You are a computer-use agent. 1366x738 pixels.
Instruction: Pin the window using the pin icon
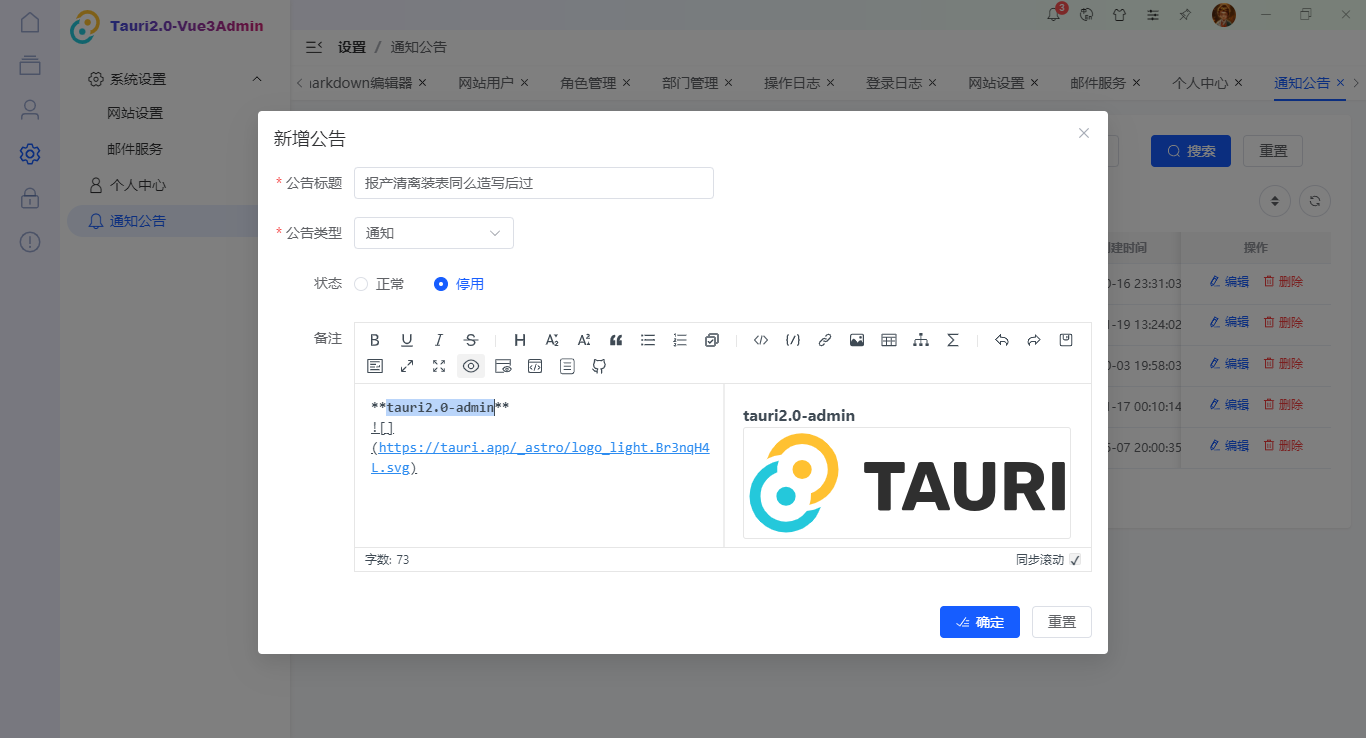point(1185,14)
